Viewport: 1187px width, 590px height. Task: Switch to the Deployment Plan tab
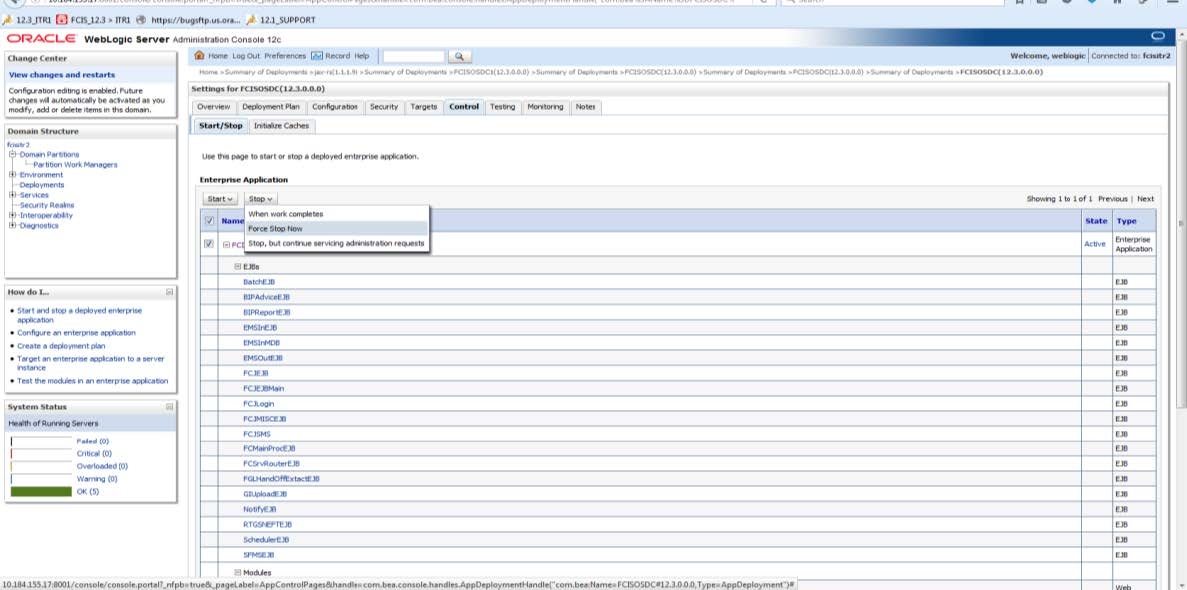(x=271, y=107)
